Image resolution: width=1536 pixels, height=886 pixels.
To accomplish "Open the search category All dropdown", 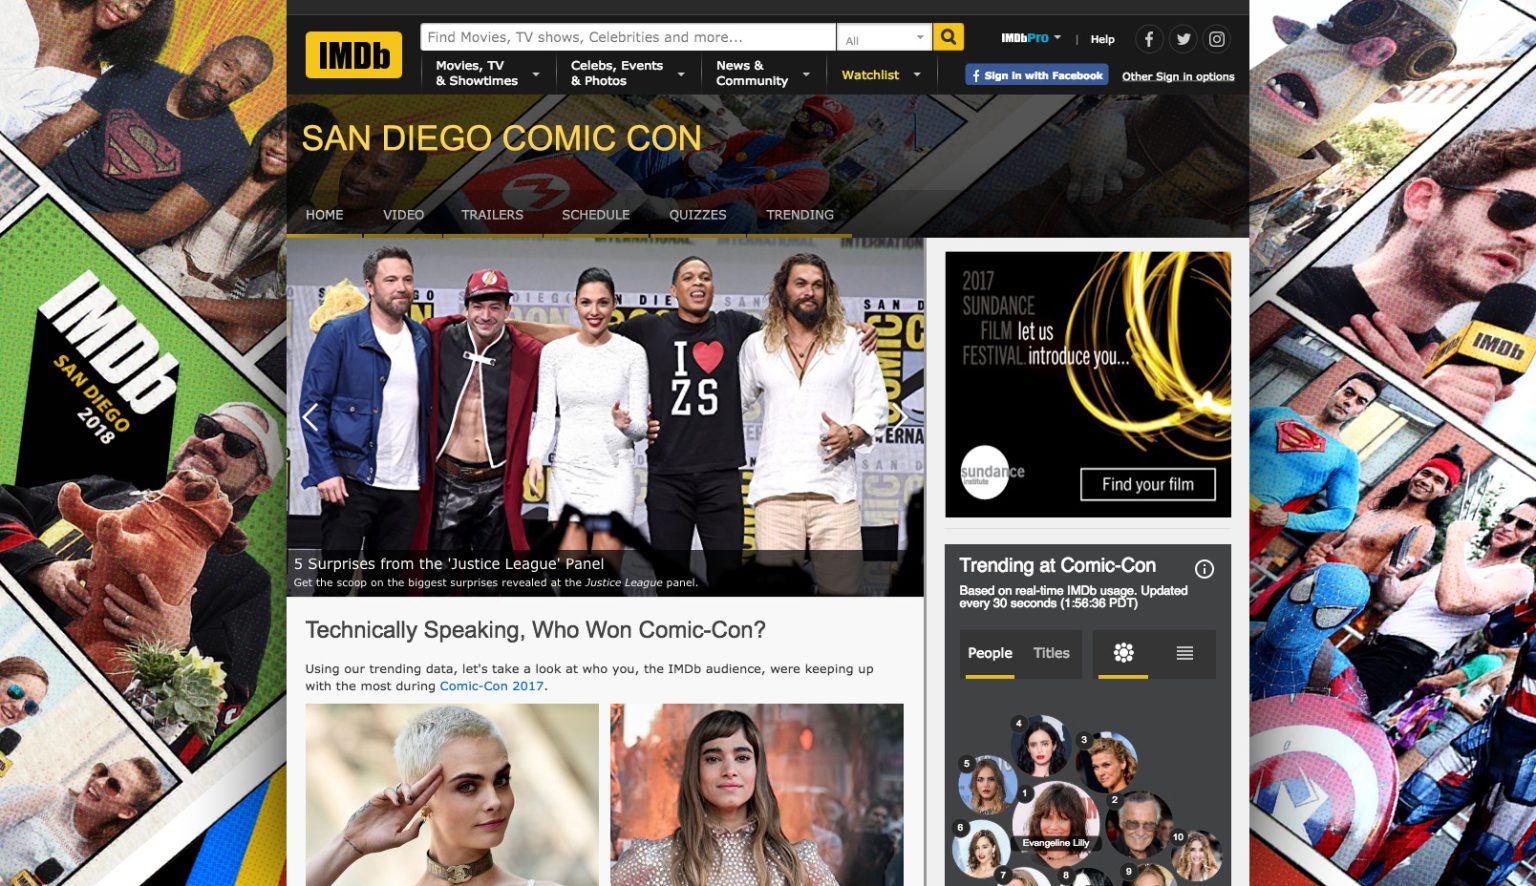I will tap(884, 38).
